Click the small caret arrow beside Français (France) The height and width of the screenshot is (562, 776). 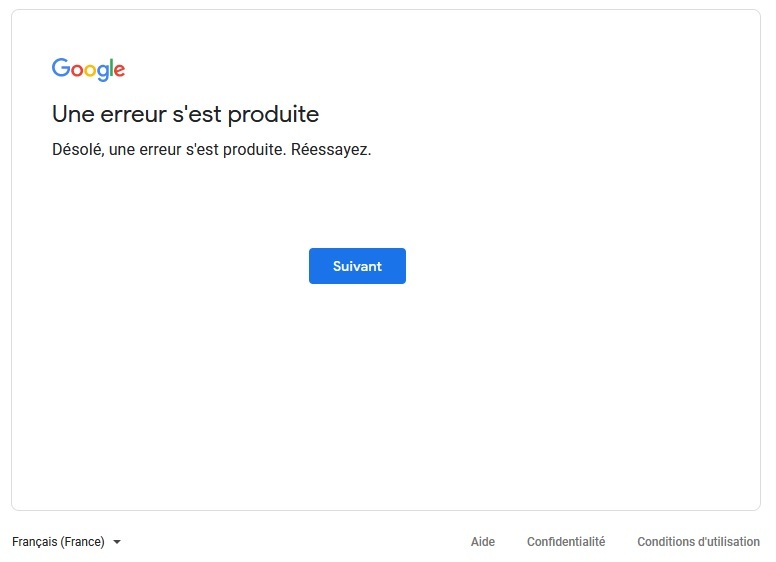[x=117, y=542]
